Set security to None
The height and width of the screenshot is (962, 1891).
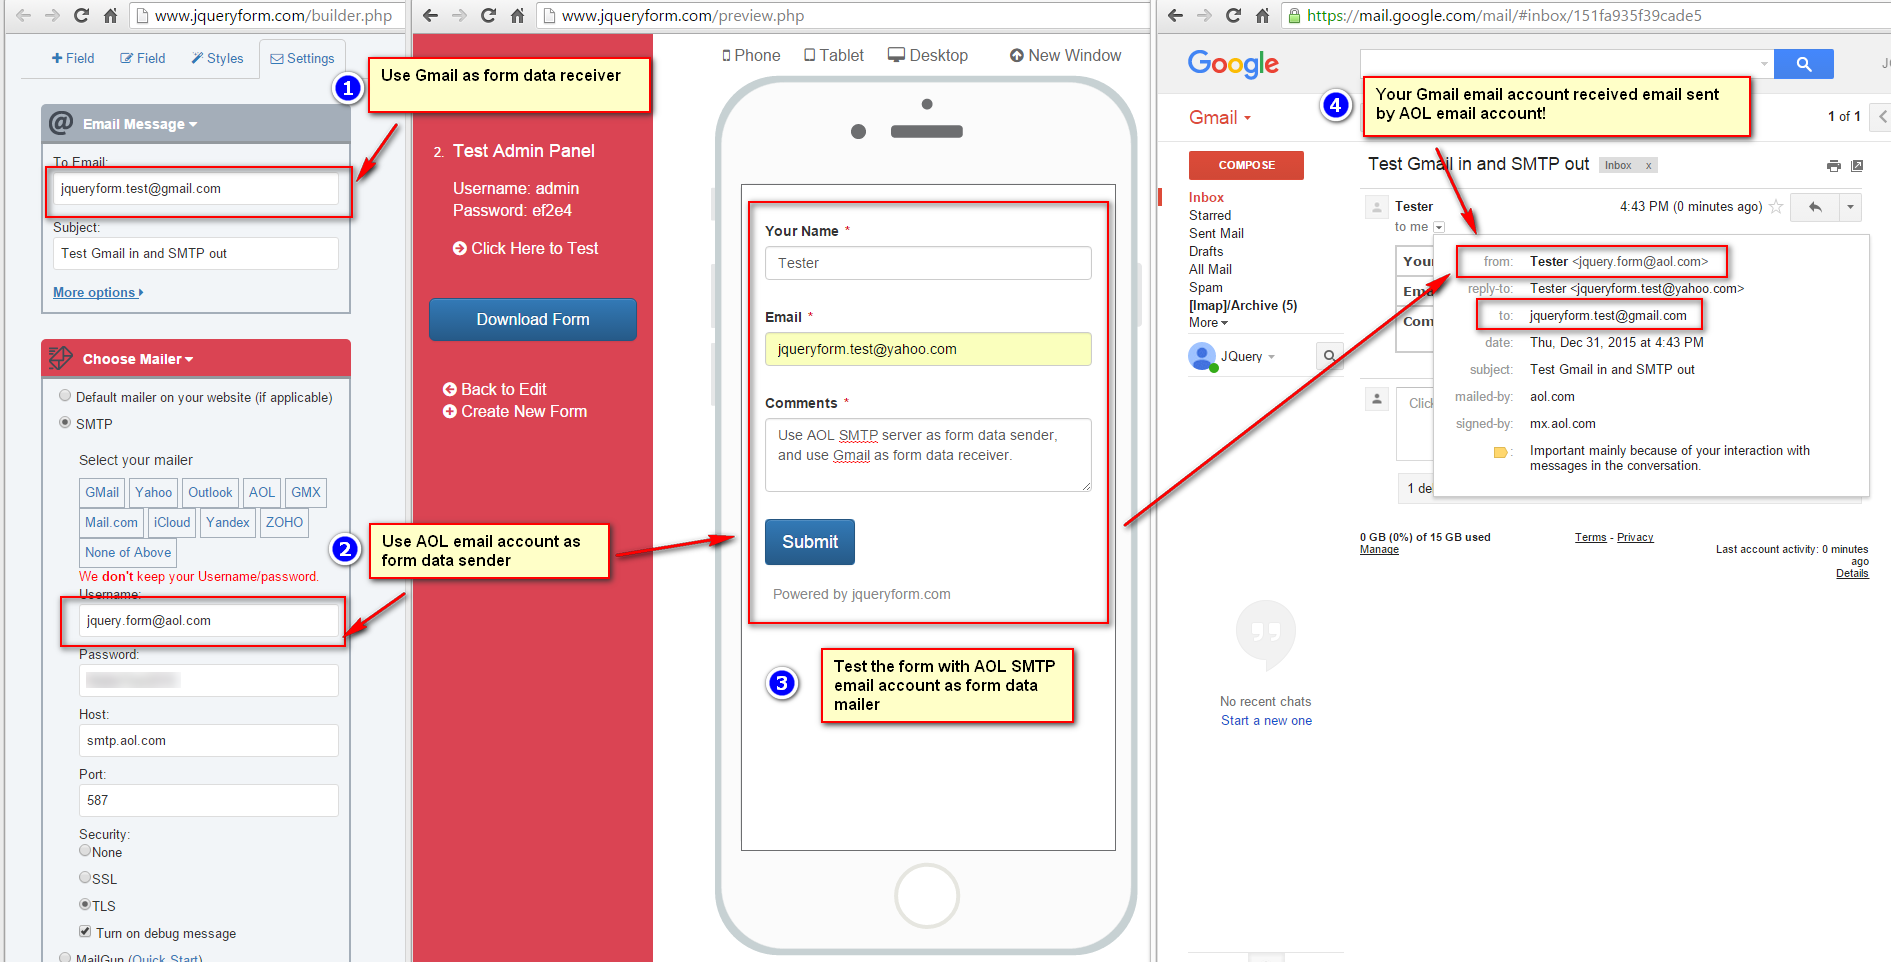coord(85,851)
